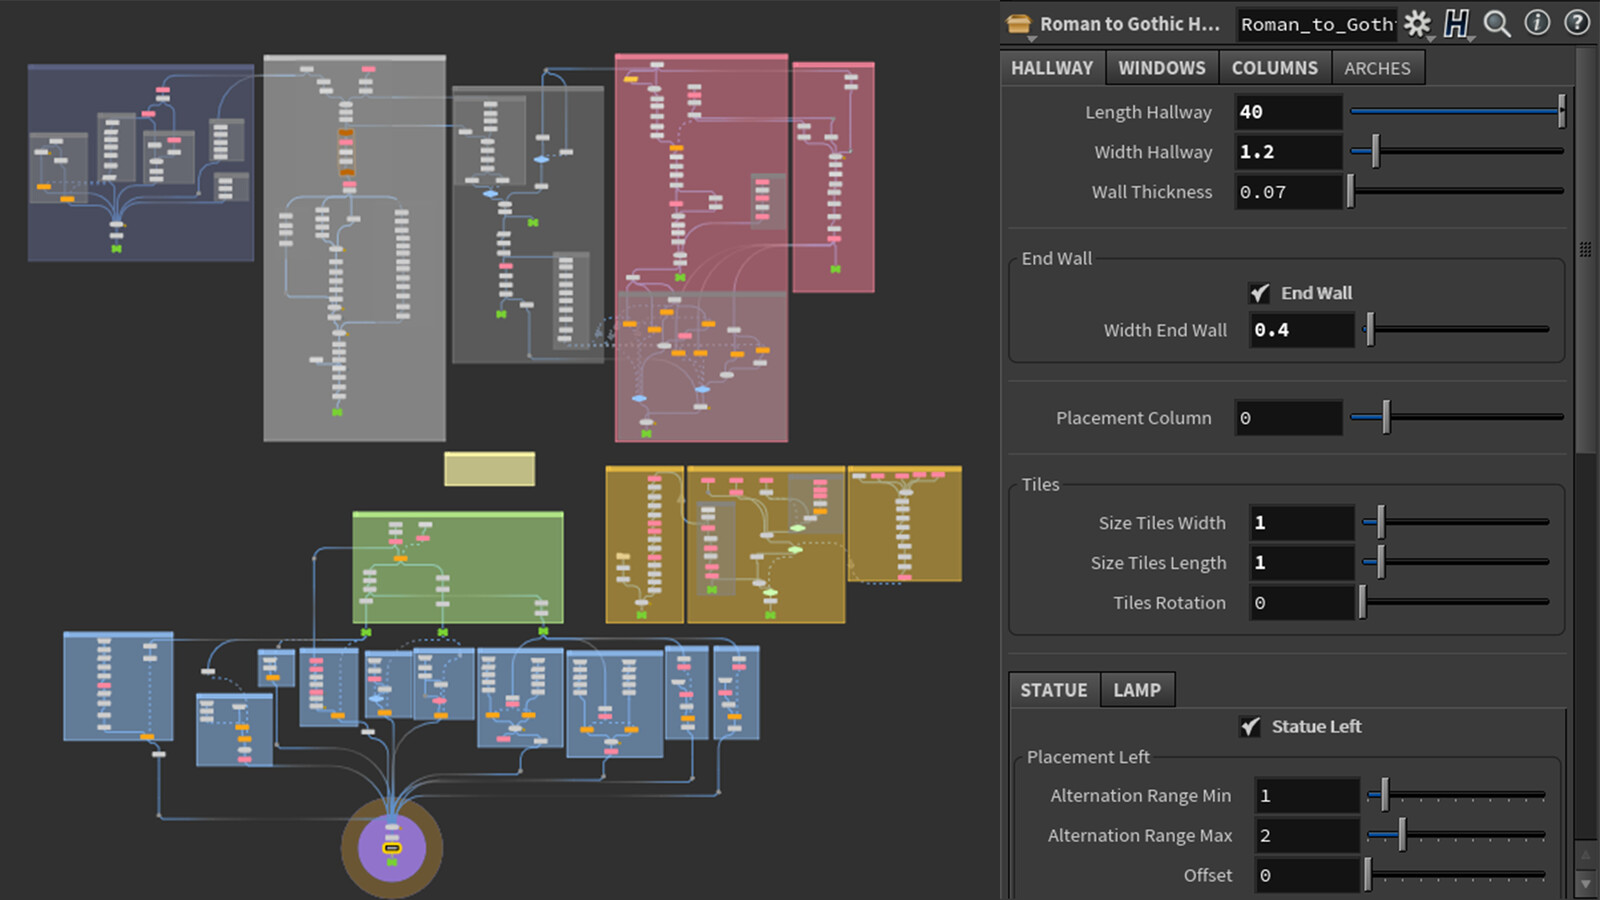Adjust the Width Hallway slider

click(1456, 151)
